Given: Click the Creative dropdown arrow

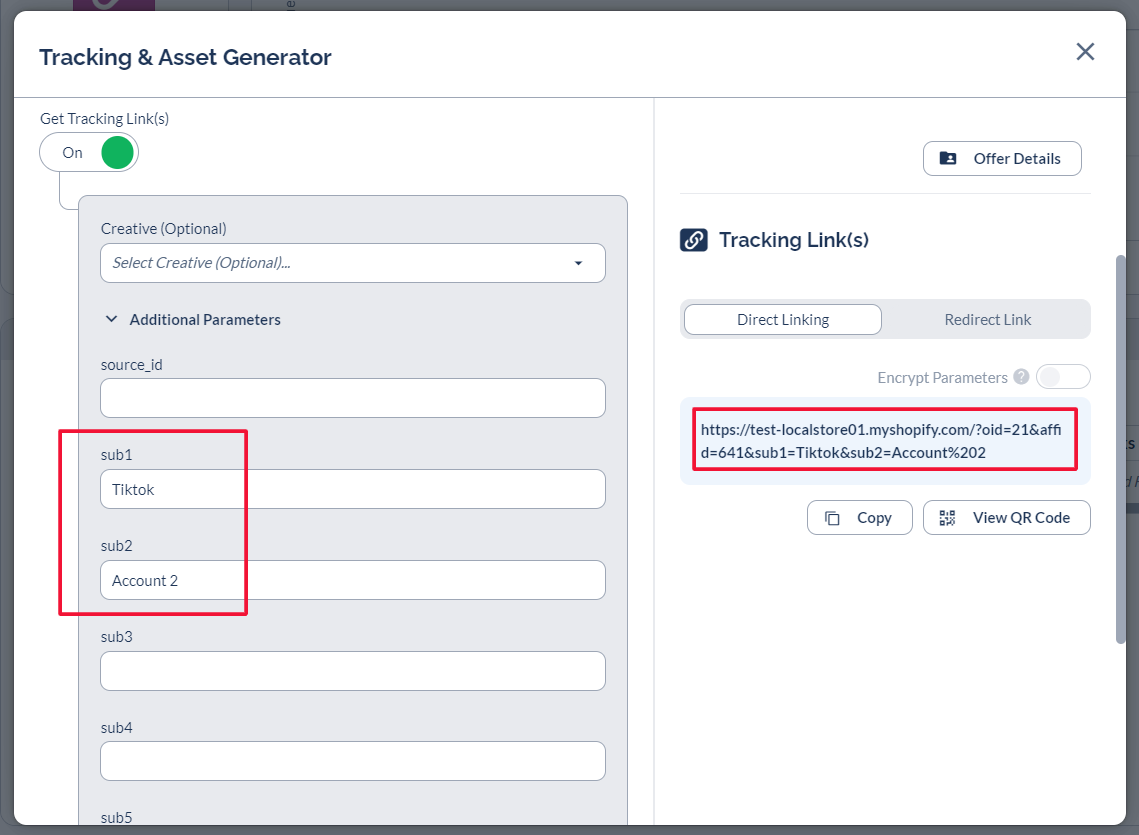Looking at the screenshot, I should [578, 263].
